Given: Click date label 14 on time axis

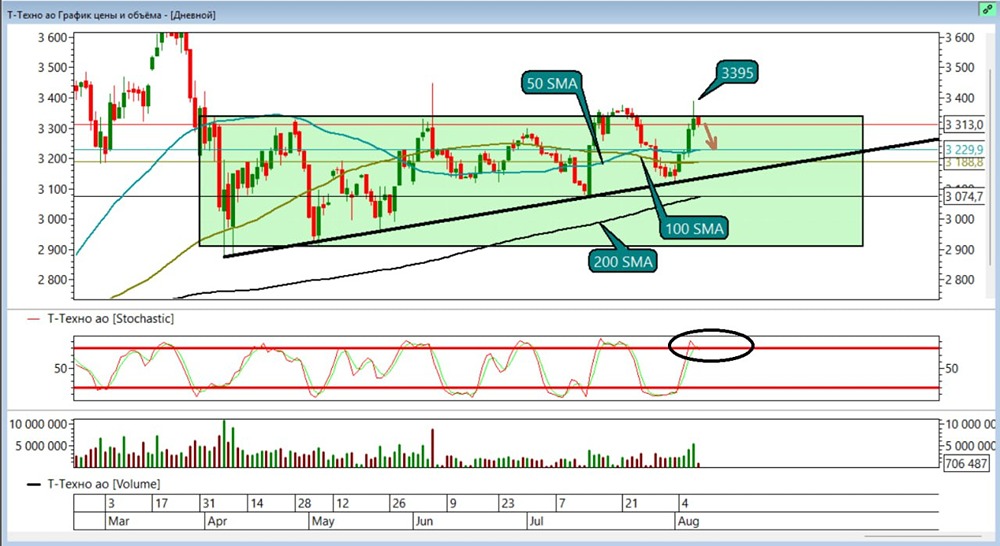Looking at the screenshot, I should point(256,503).
